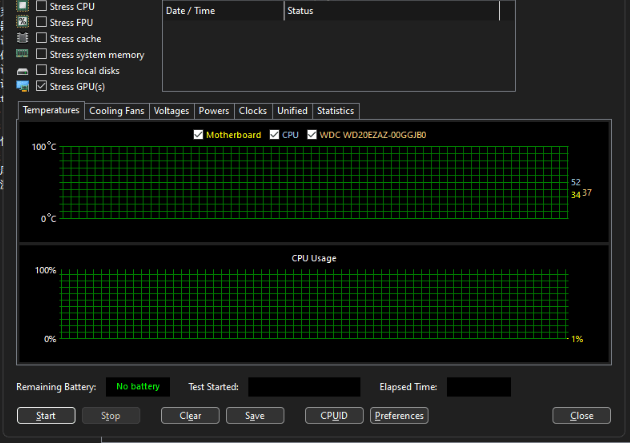
Task: Hide the Motherboard temperature graph line
Action: pyautogui.click(x=198, y=135)
